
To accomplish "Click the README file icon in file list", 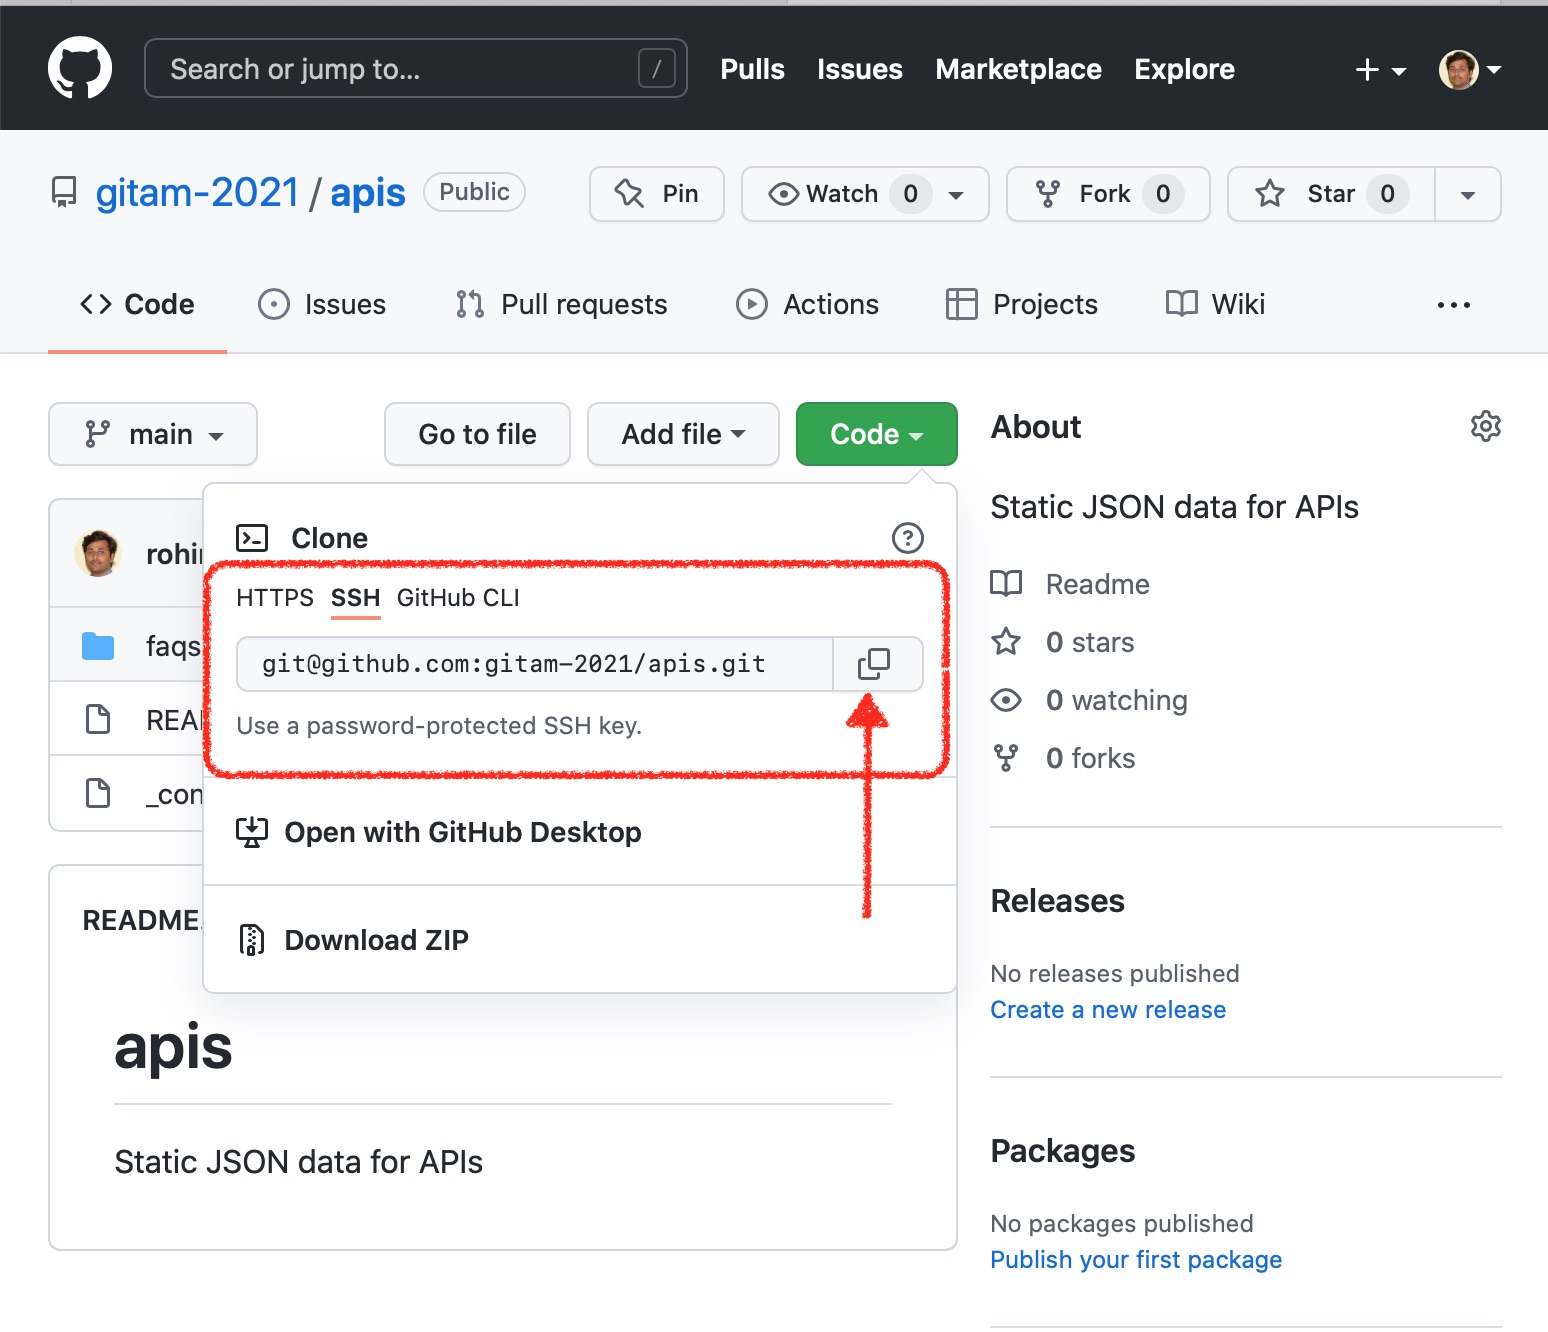I will 98,719.
